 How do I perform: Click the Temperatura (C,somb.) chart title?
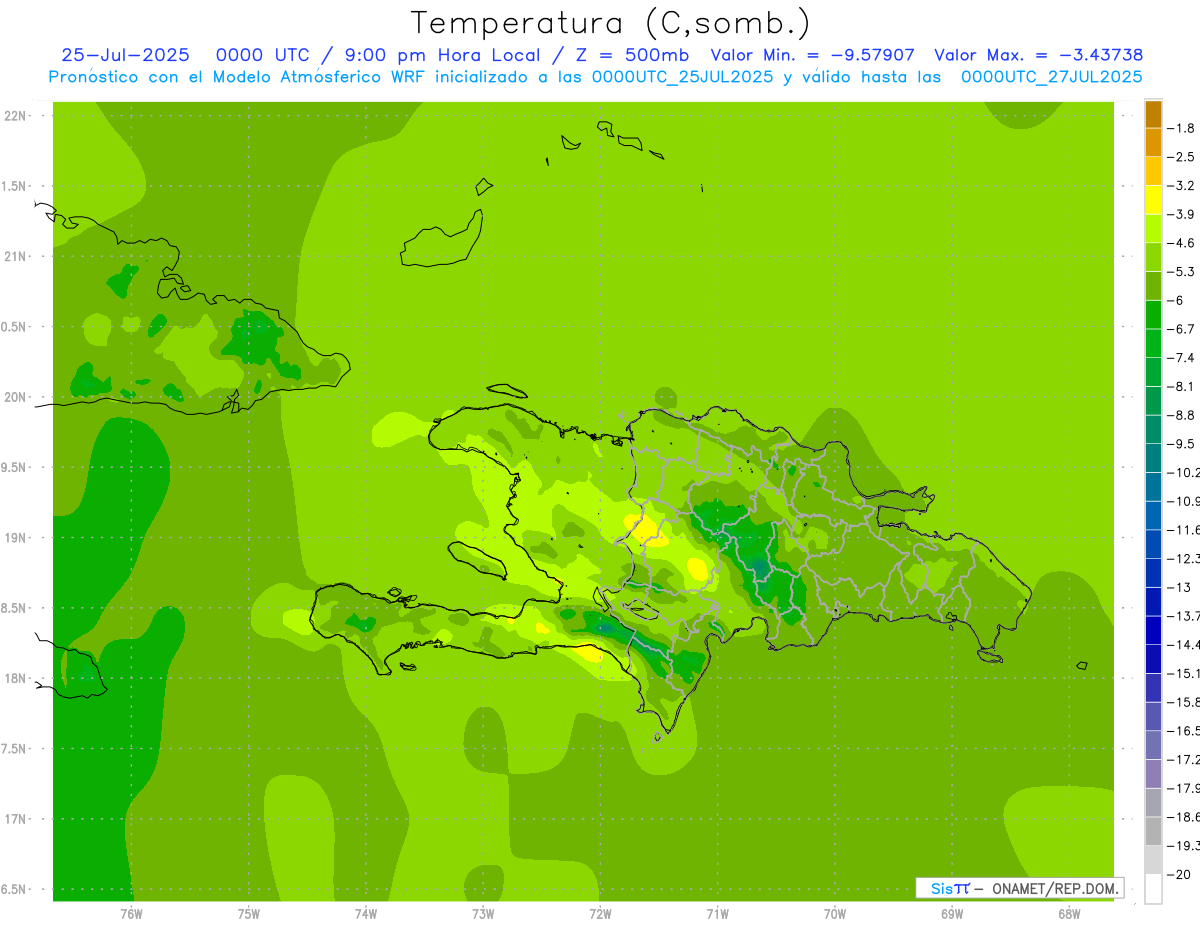[x=611, y=23]
